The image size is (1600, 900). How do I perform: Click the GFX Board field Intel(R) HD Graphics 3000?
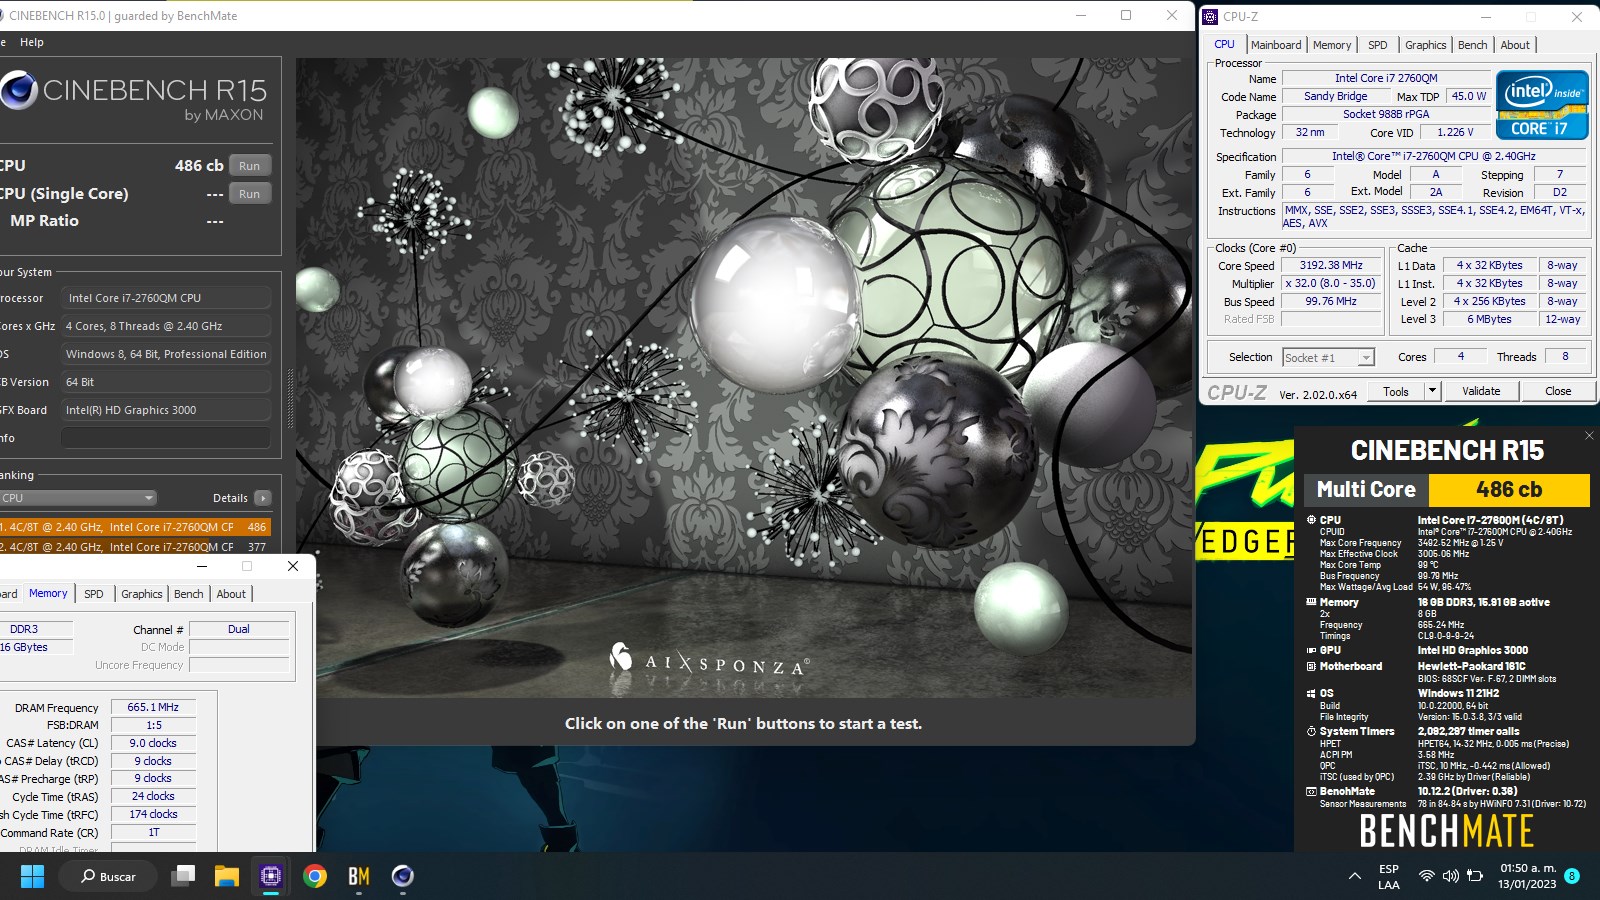(166, 410)
